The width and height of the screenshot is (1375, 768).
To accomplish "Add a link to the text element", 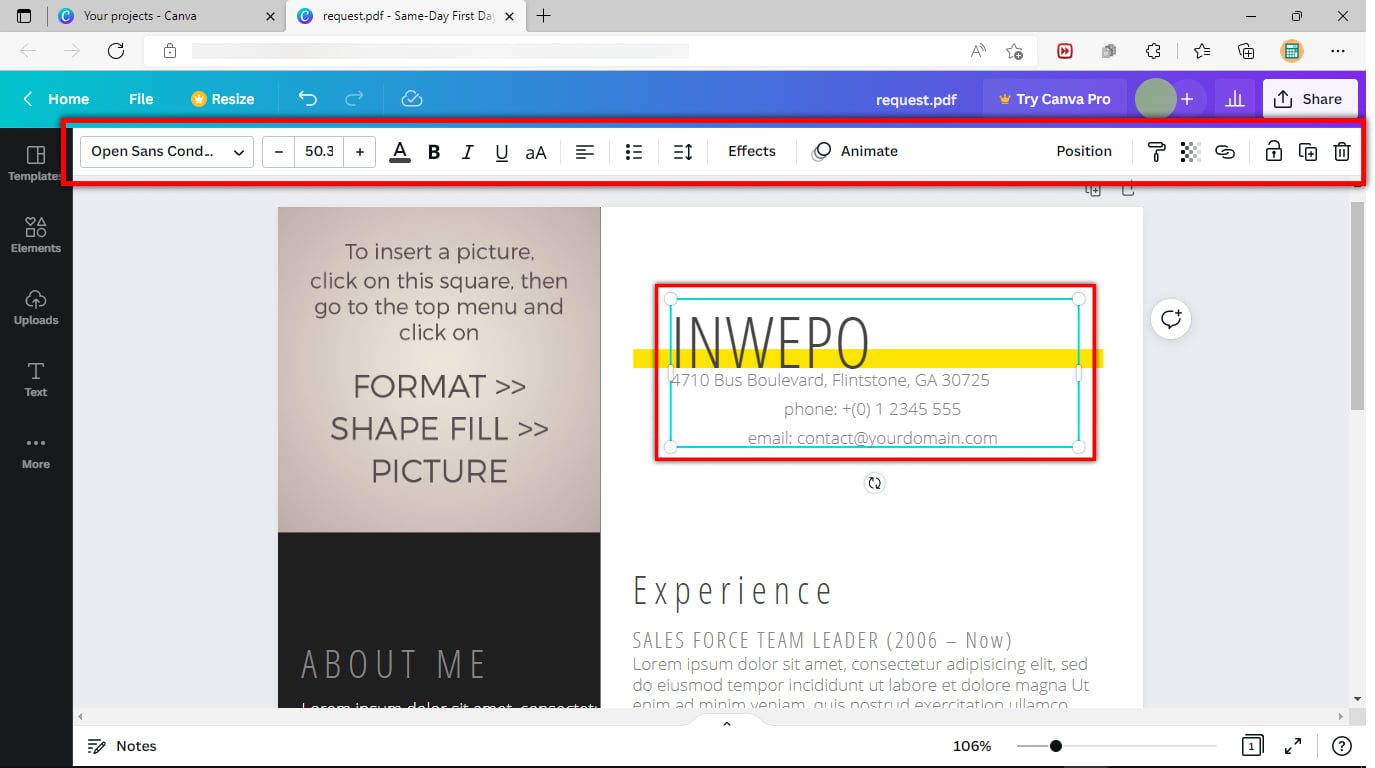I will (x=1225, y=151).
